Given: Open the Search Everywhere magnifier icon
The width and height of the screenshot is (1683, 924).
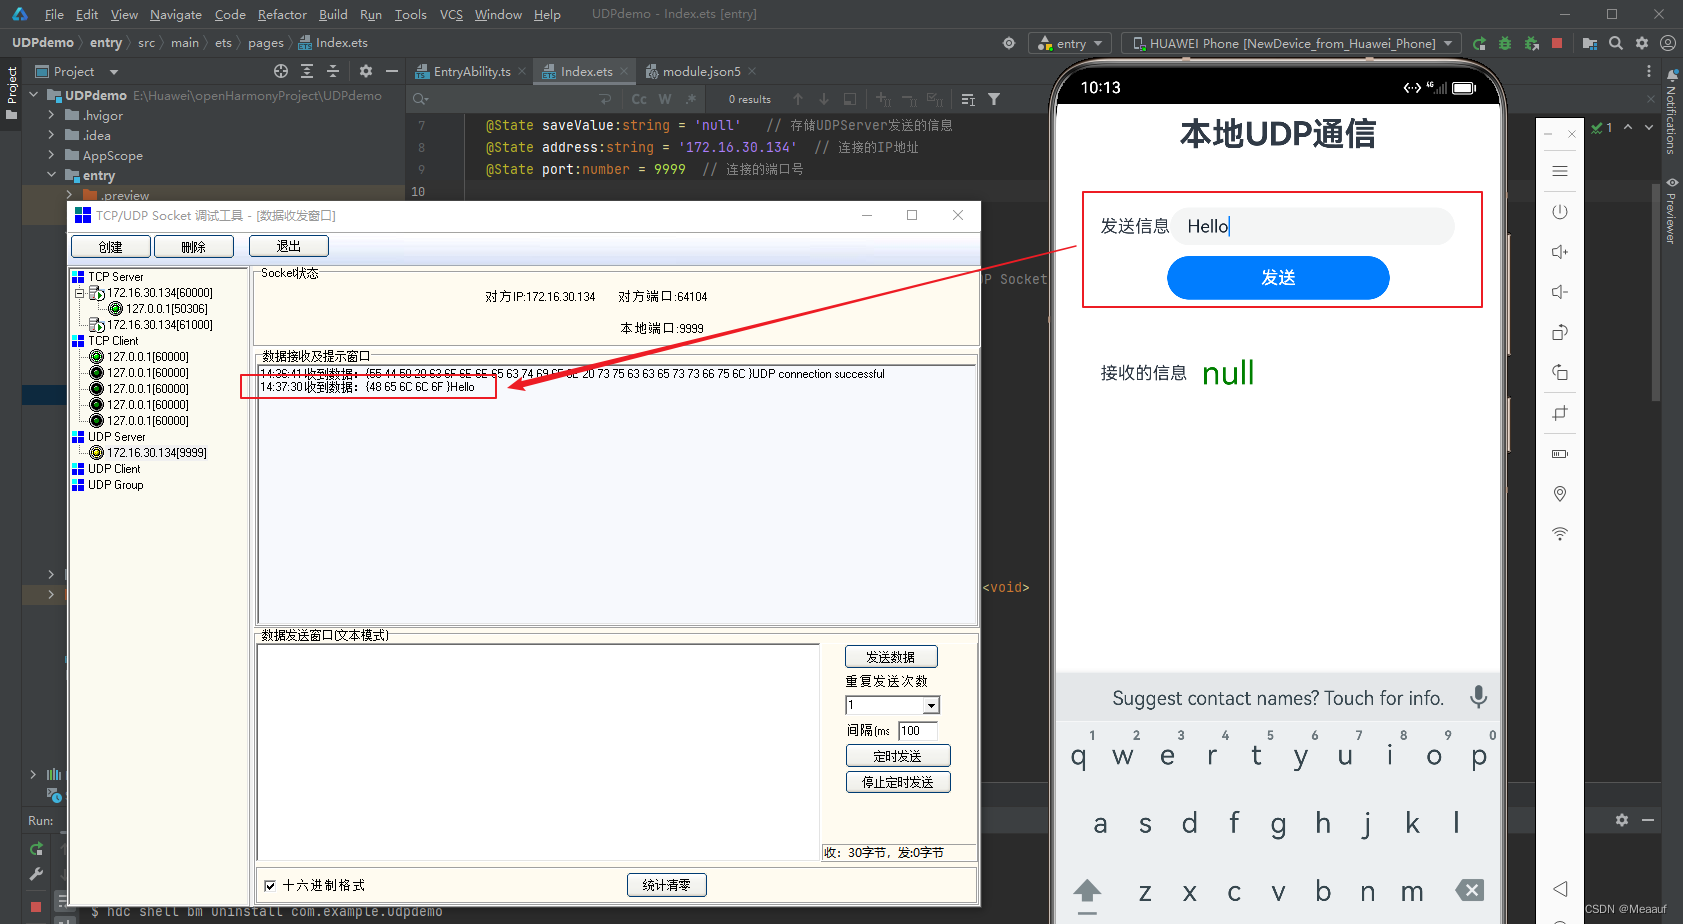Looking at the screenshot, I should tap(1616, 43).
